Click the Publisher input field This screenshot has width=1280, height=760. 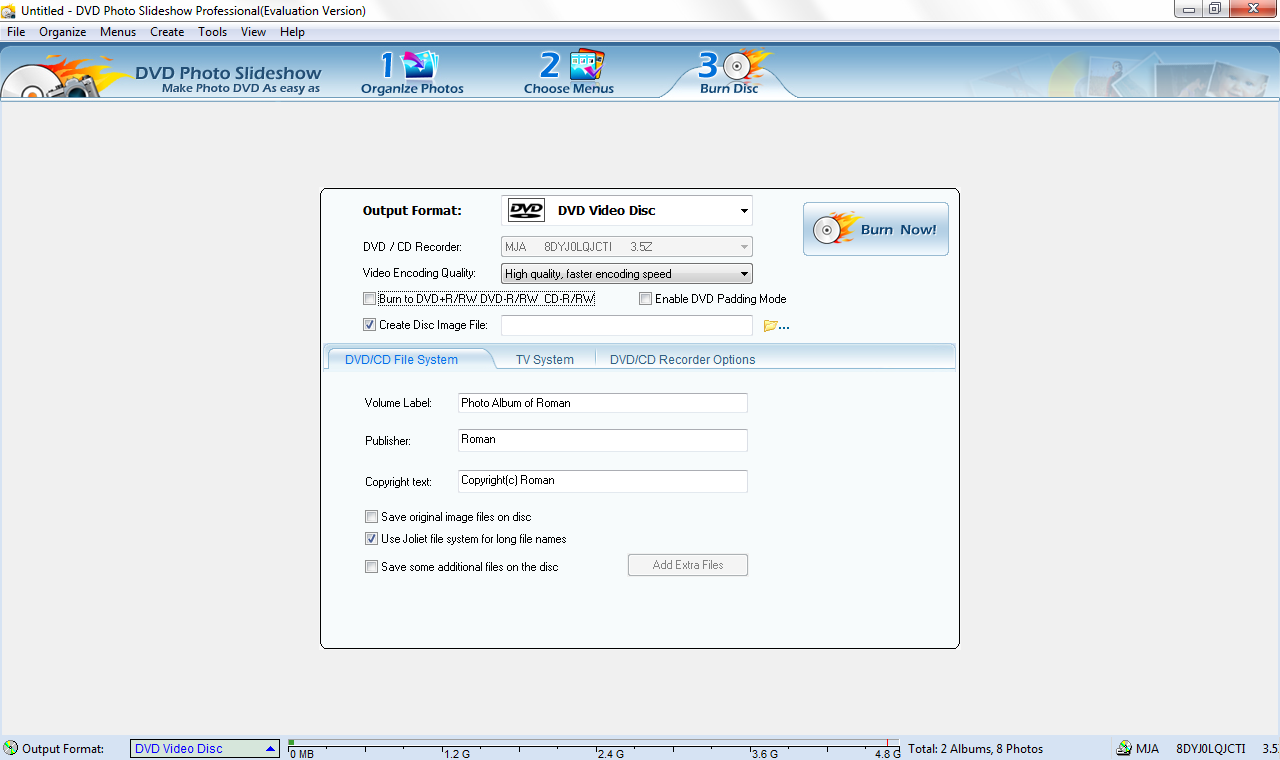[x=603, y=440]
